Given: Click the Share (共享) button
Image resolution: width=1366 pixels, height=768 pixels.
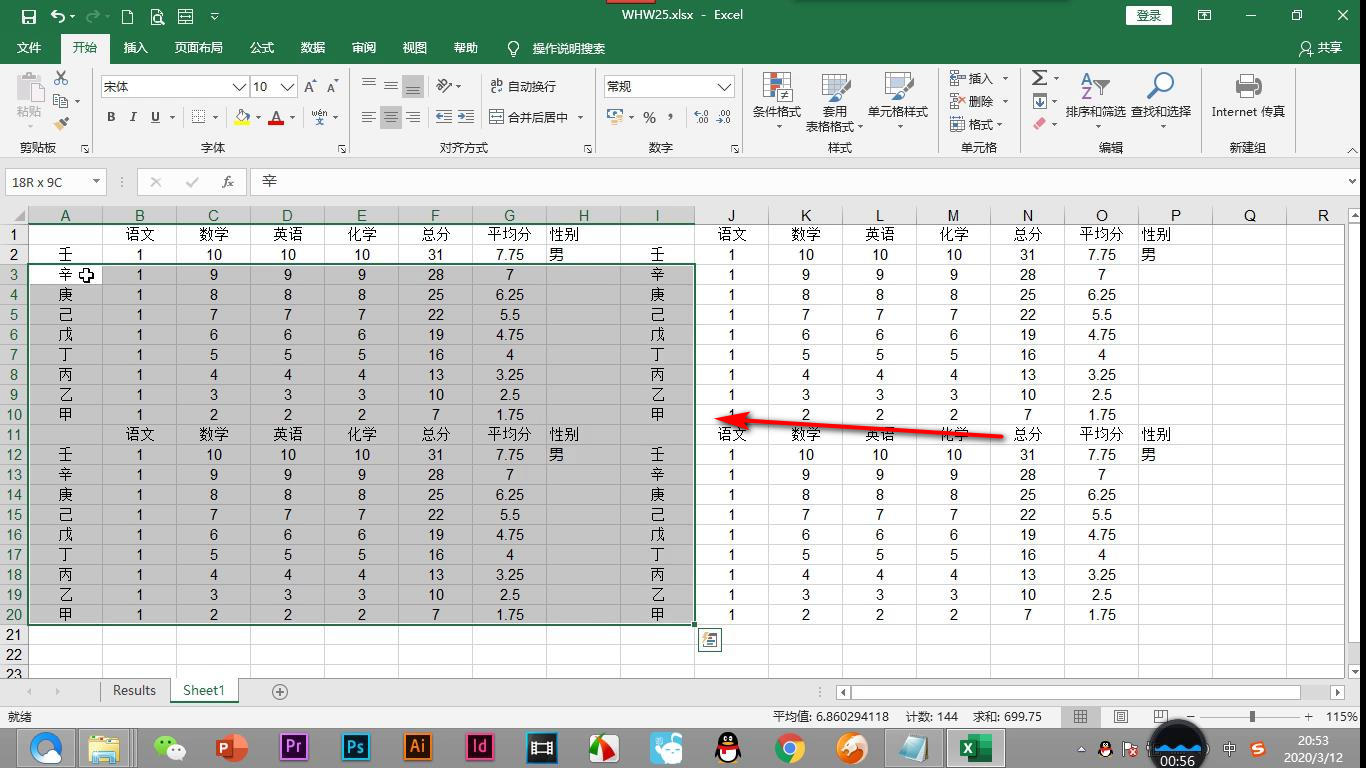Looking at the screenshot, I should click(x=1320, y=48).
